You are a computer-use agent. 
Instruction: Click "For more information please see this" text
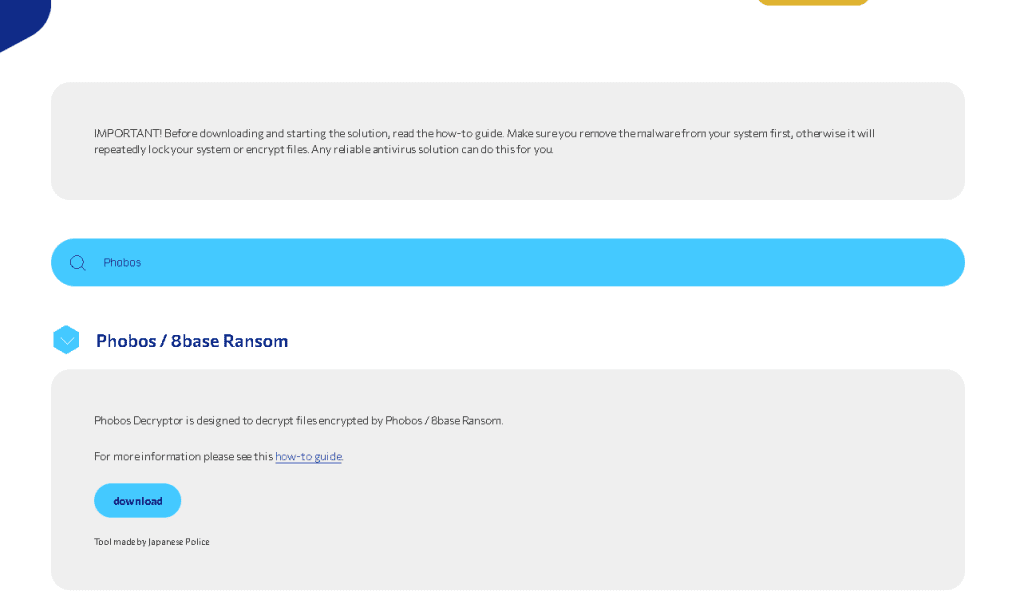(183, 457)
